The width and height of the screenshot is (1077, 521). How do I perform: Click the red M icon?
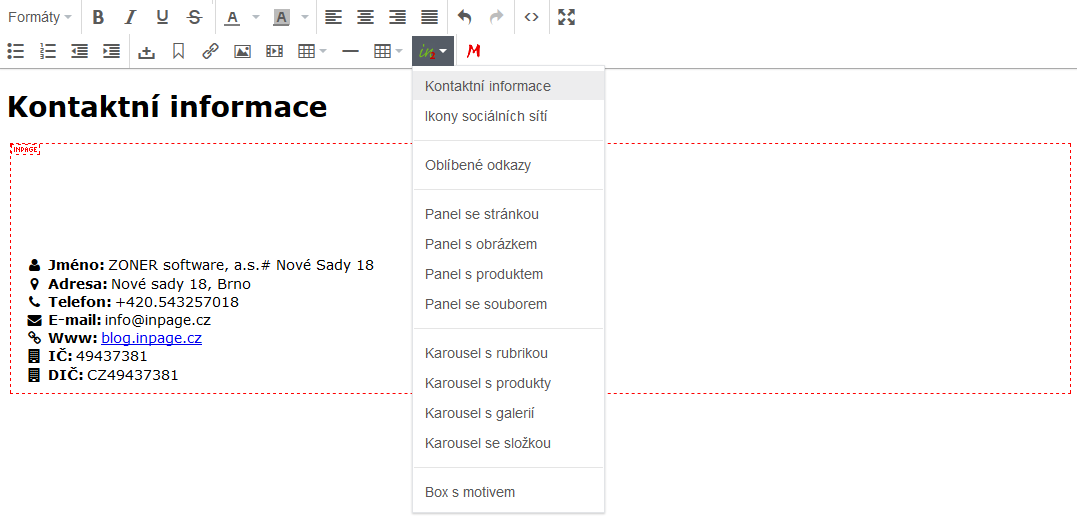(474, 51)
